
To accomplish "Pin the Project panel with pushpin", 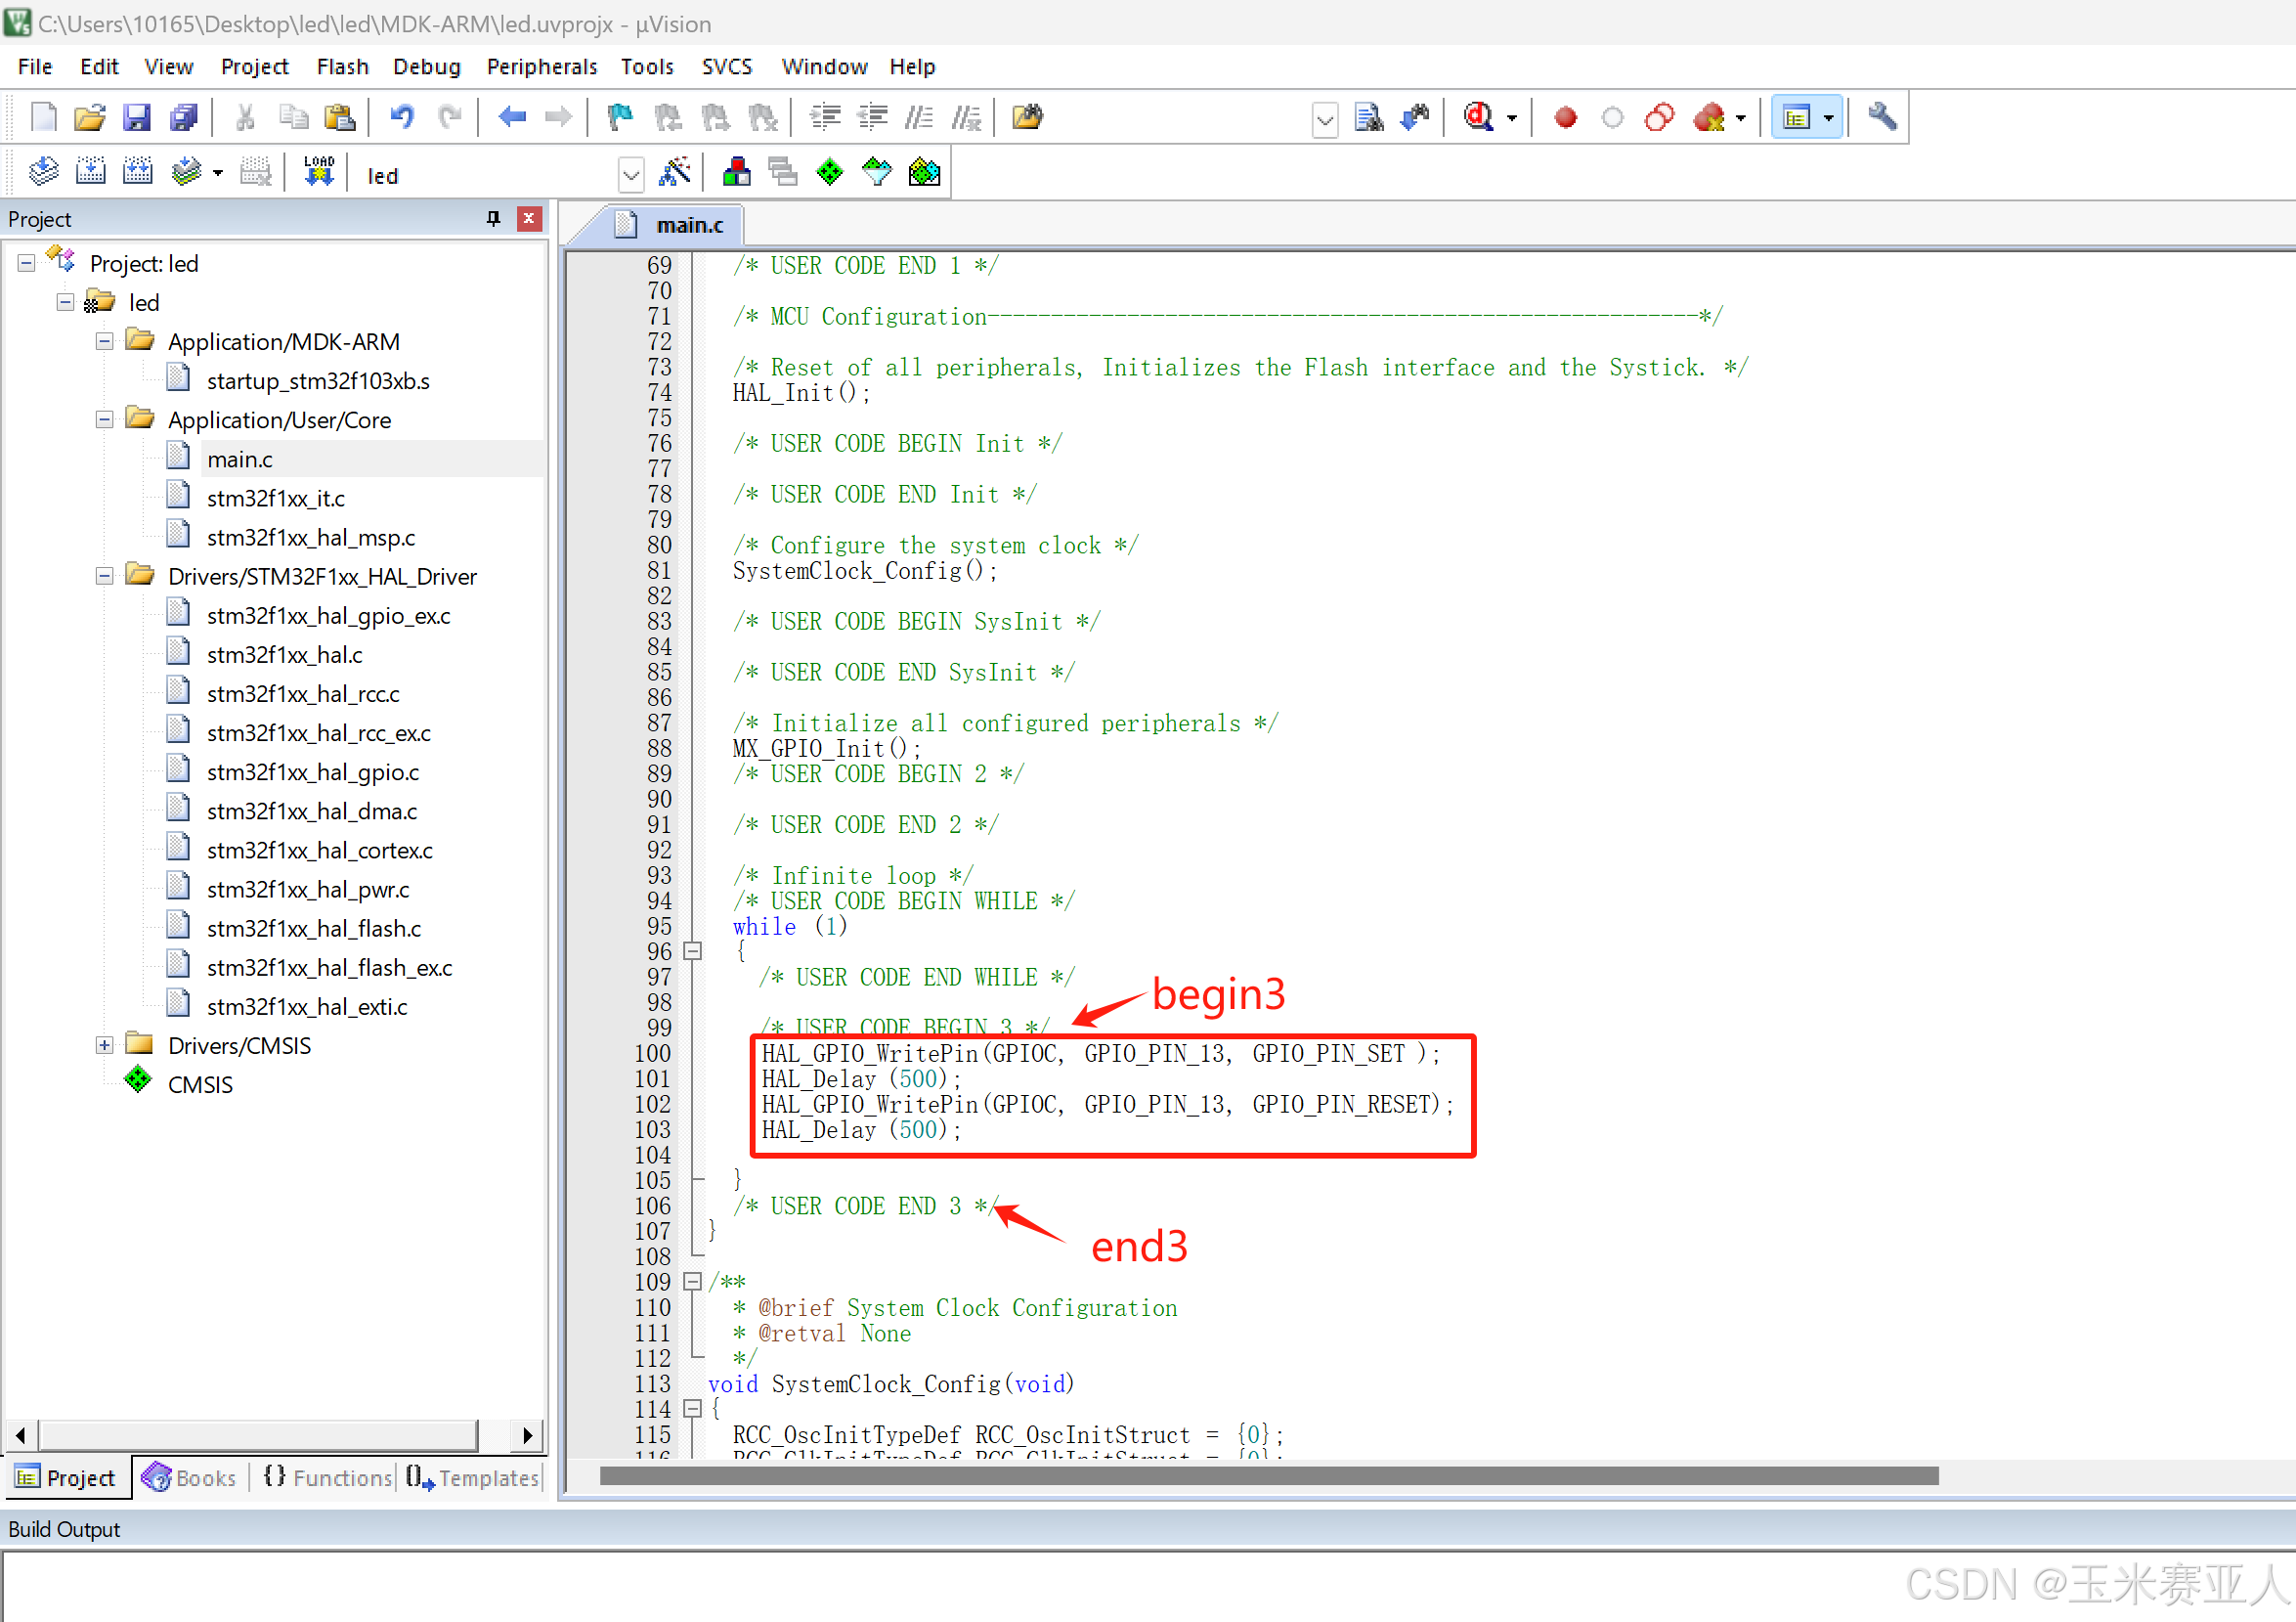I will (493, 219).
